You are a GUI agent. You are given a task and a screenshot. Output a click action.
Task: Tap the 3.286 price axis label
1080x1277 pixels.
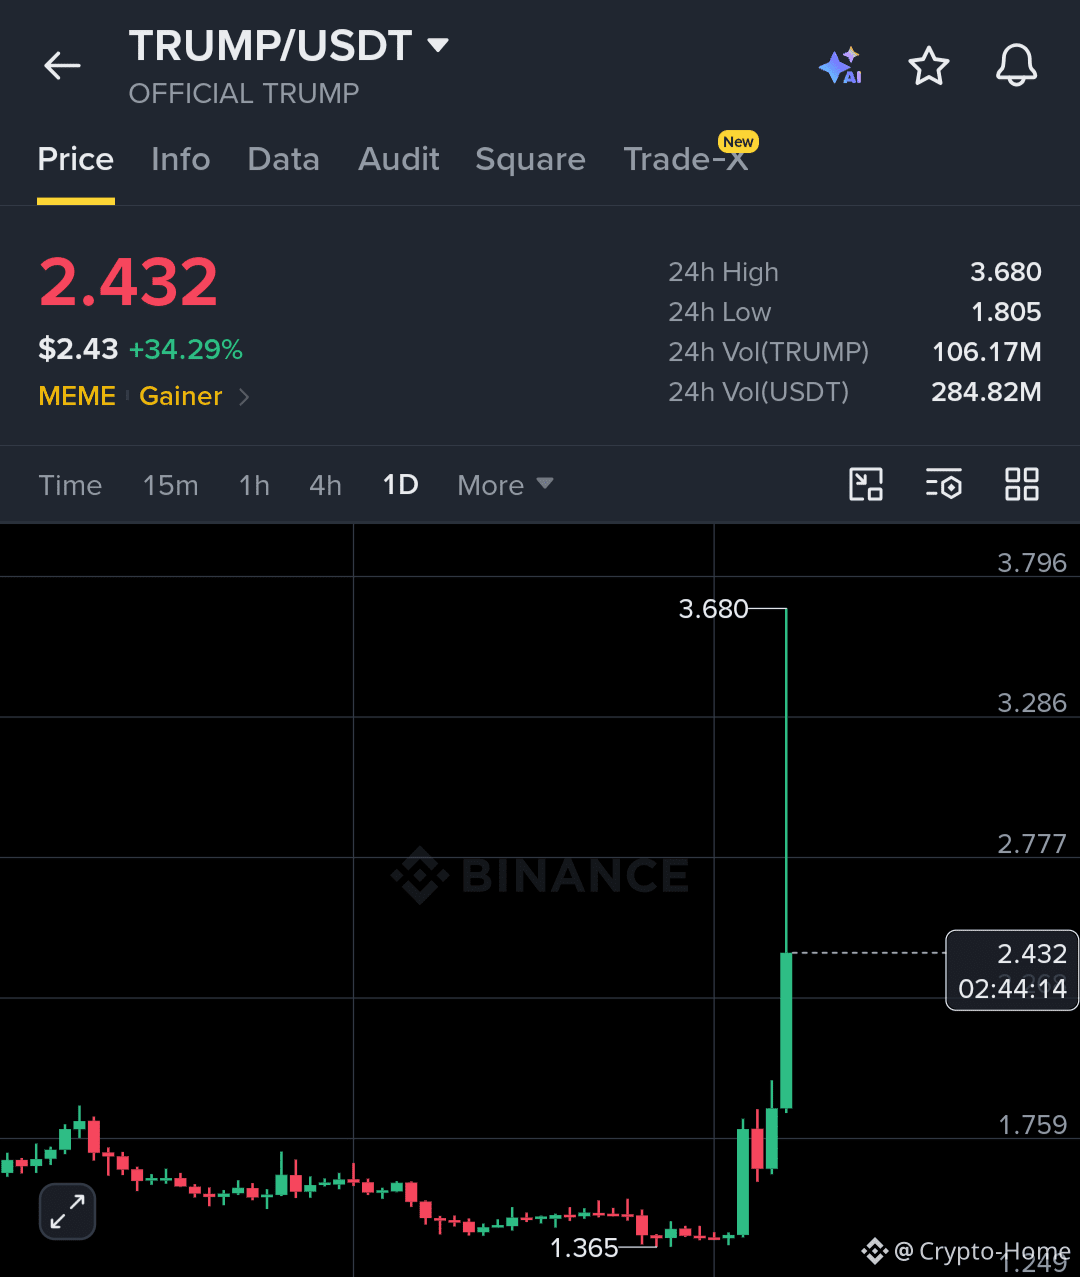(1032, 703)
